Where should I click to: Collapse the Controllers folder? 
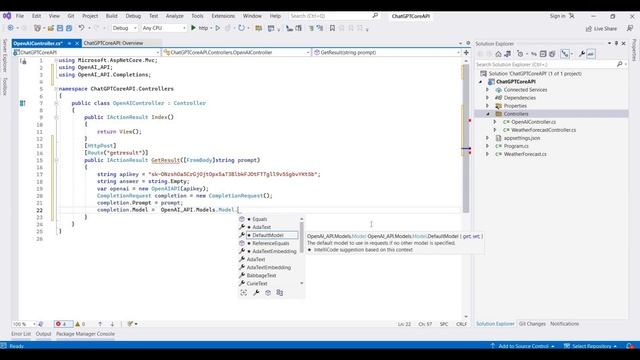click(488, 114)
